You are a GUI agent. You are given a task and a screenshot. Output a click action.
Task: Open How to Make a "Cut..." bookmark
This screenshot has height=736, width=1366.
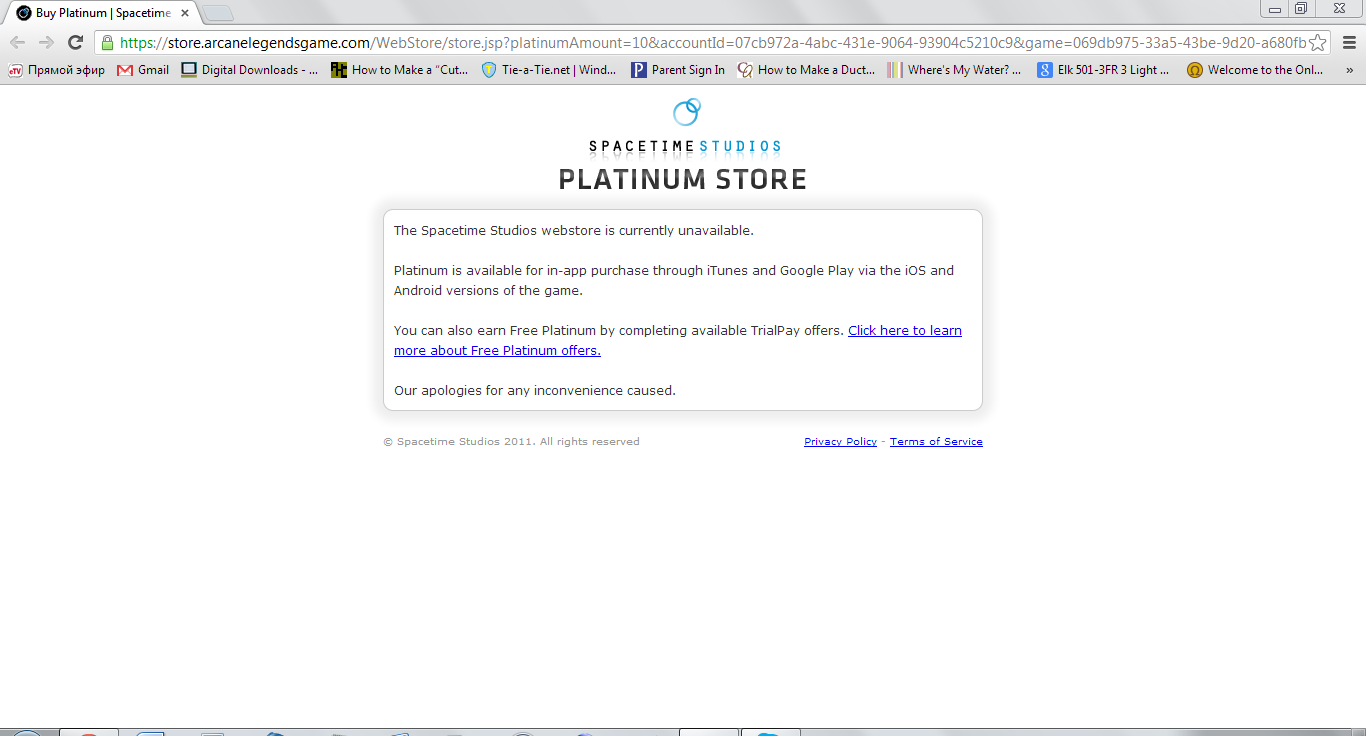[x=400, y=70]
